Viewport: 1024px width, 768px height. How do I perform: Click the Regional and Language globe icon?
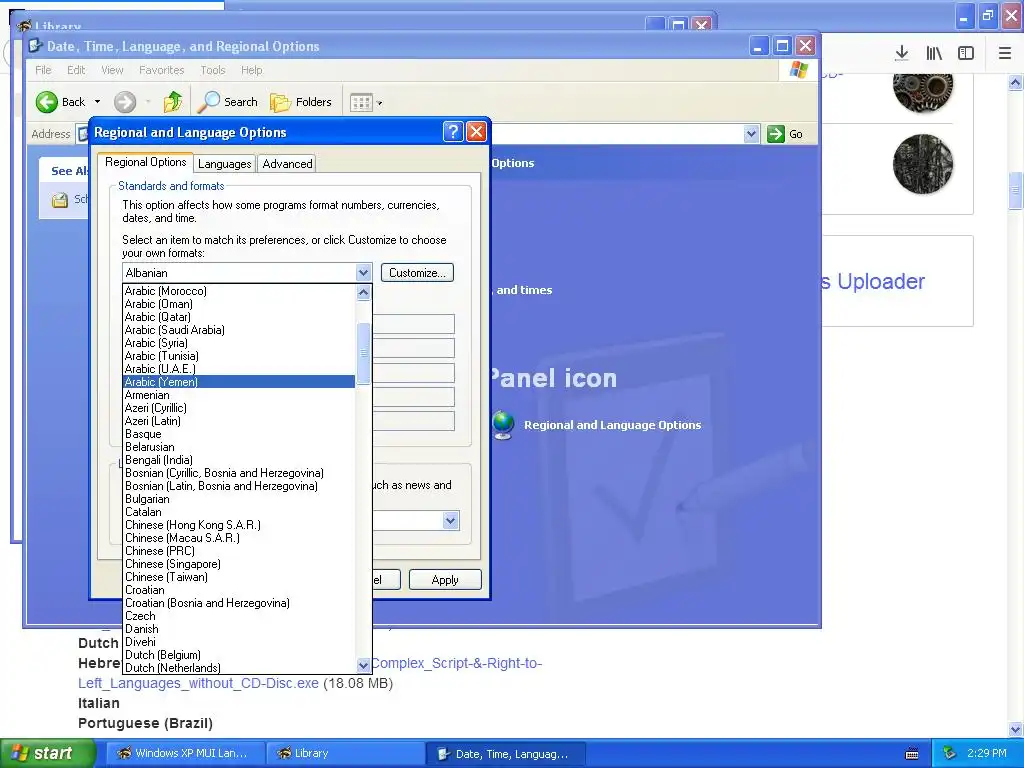(x=503, y=425)
